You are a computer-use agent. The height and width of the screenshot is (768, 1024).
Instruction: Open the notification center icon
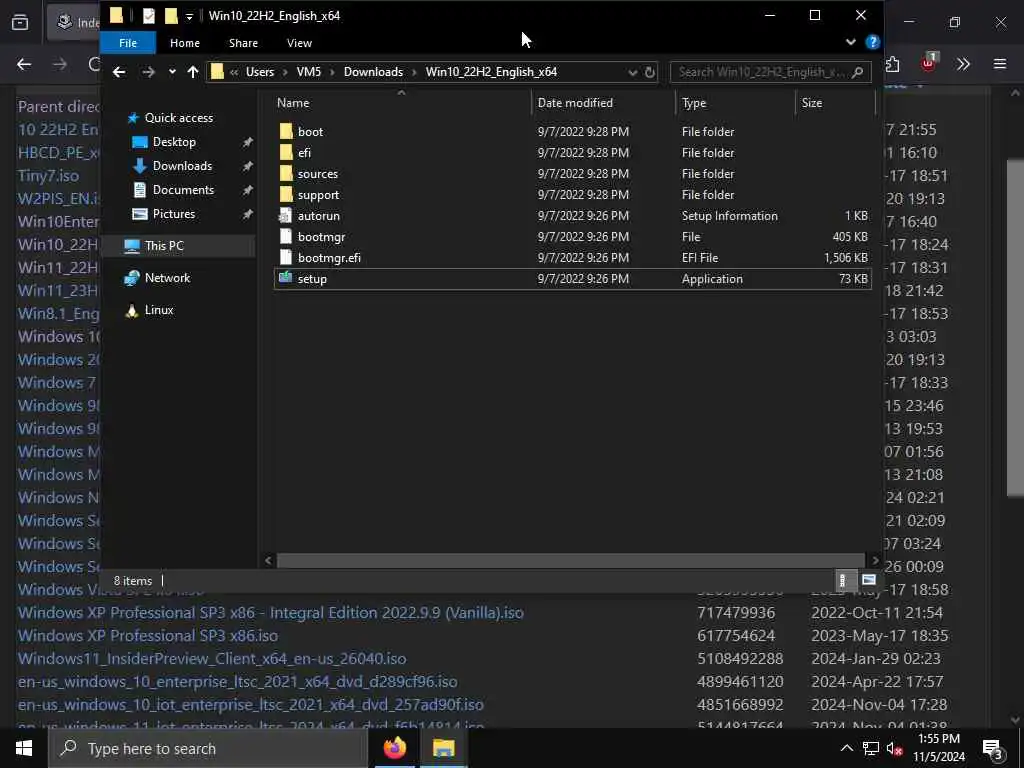point(993,748)
